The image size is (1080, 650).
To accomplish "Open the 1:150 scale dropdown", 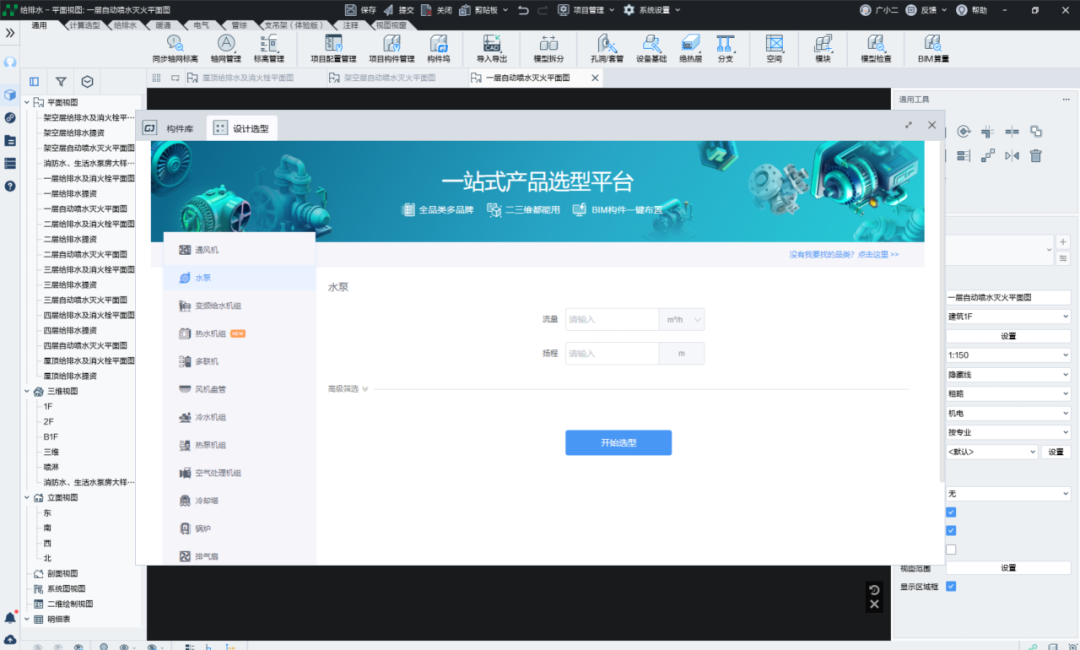I will point(1008,355).
